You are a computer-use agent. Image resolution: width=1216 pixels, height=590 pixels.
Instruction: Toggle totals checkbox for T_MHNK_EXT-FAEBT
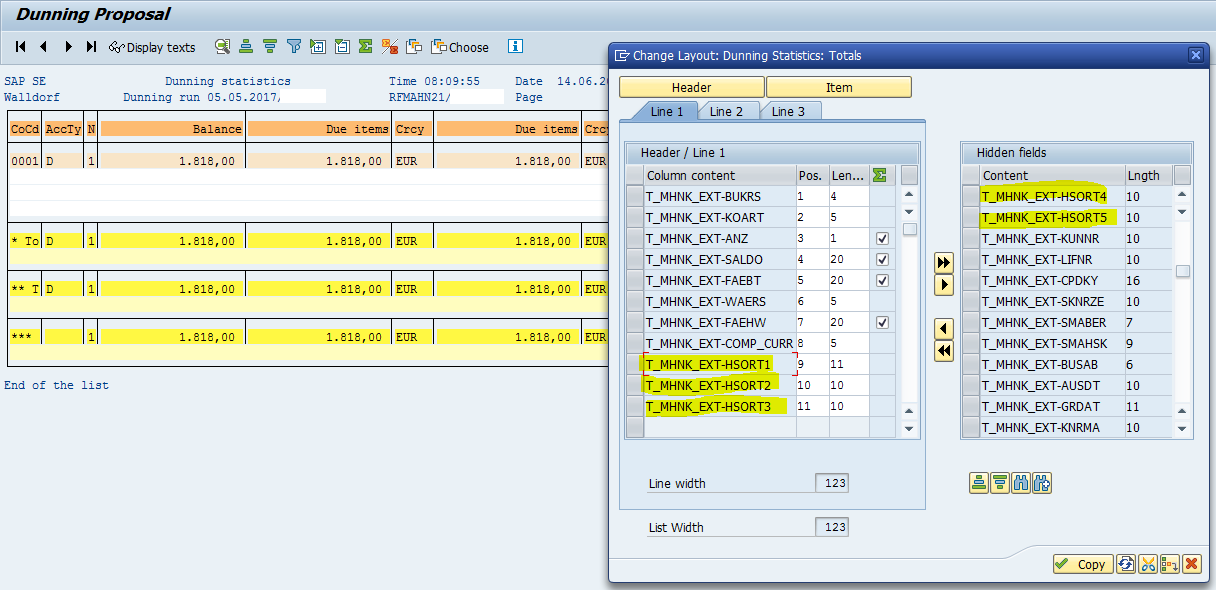click(x=881, y=281)
